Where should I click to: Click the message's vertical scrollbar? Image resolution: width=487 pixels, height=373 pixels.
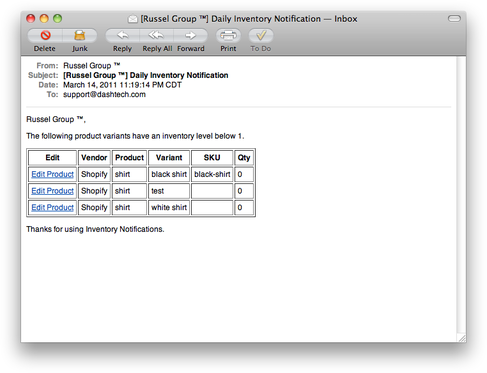coord(461,195)
